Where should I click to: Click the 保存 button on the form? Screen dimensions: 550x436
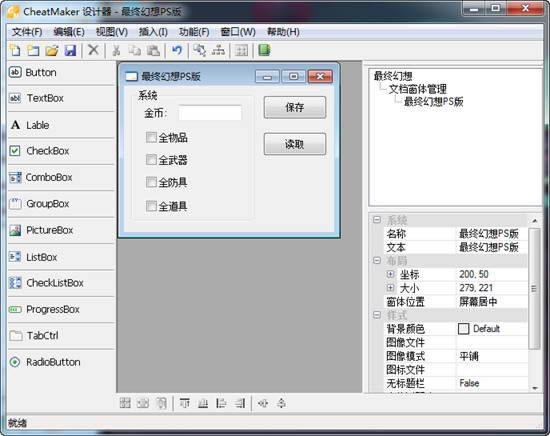[x=295, y=107]
